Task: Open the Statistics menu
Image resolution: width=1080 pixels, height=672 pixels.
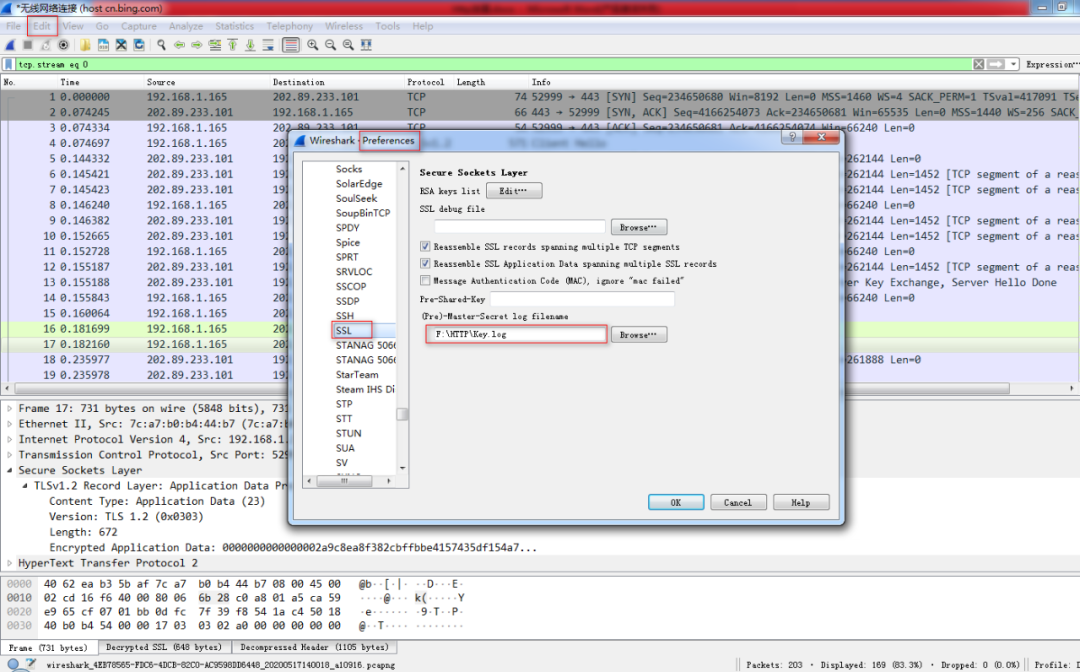Action: (x=234, y=26)
